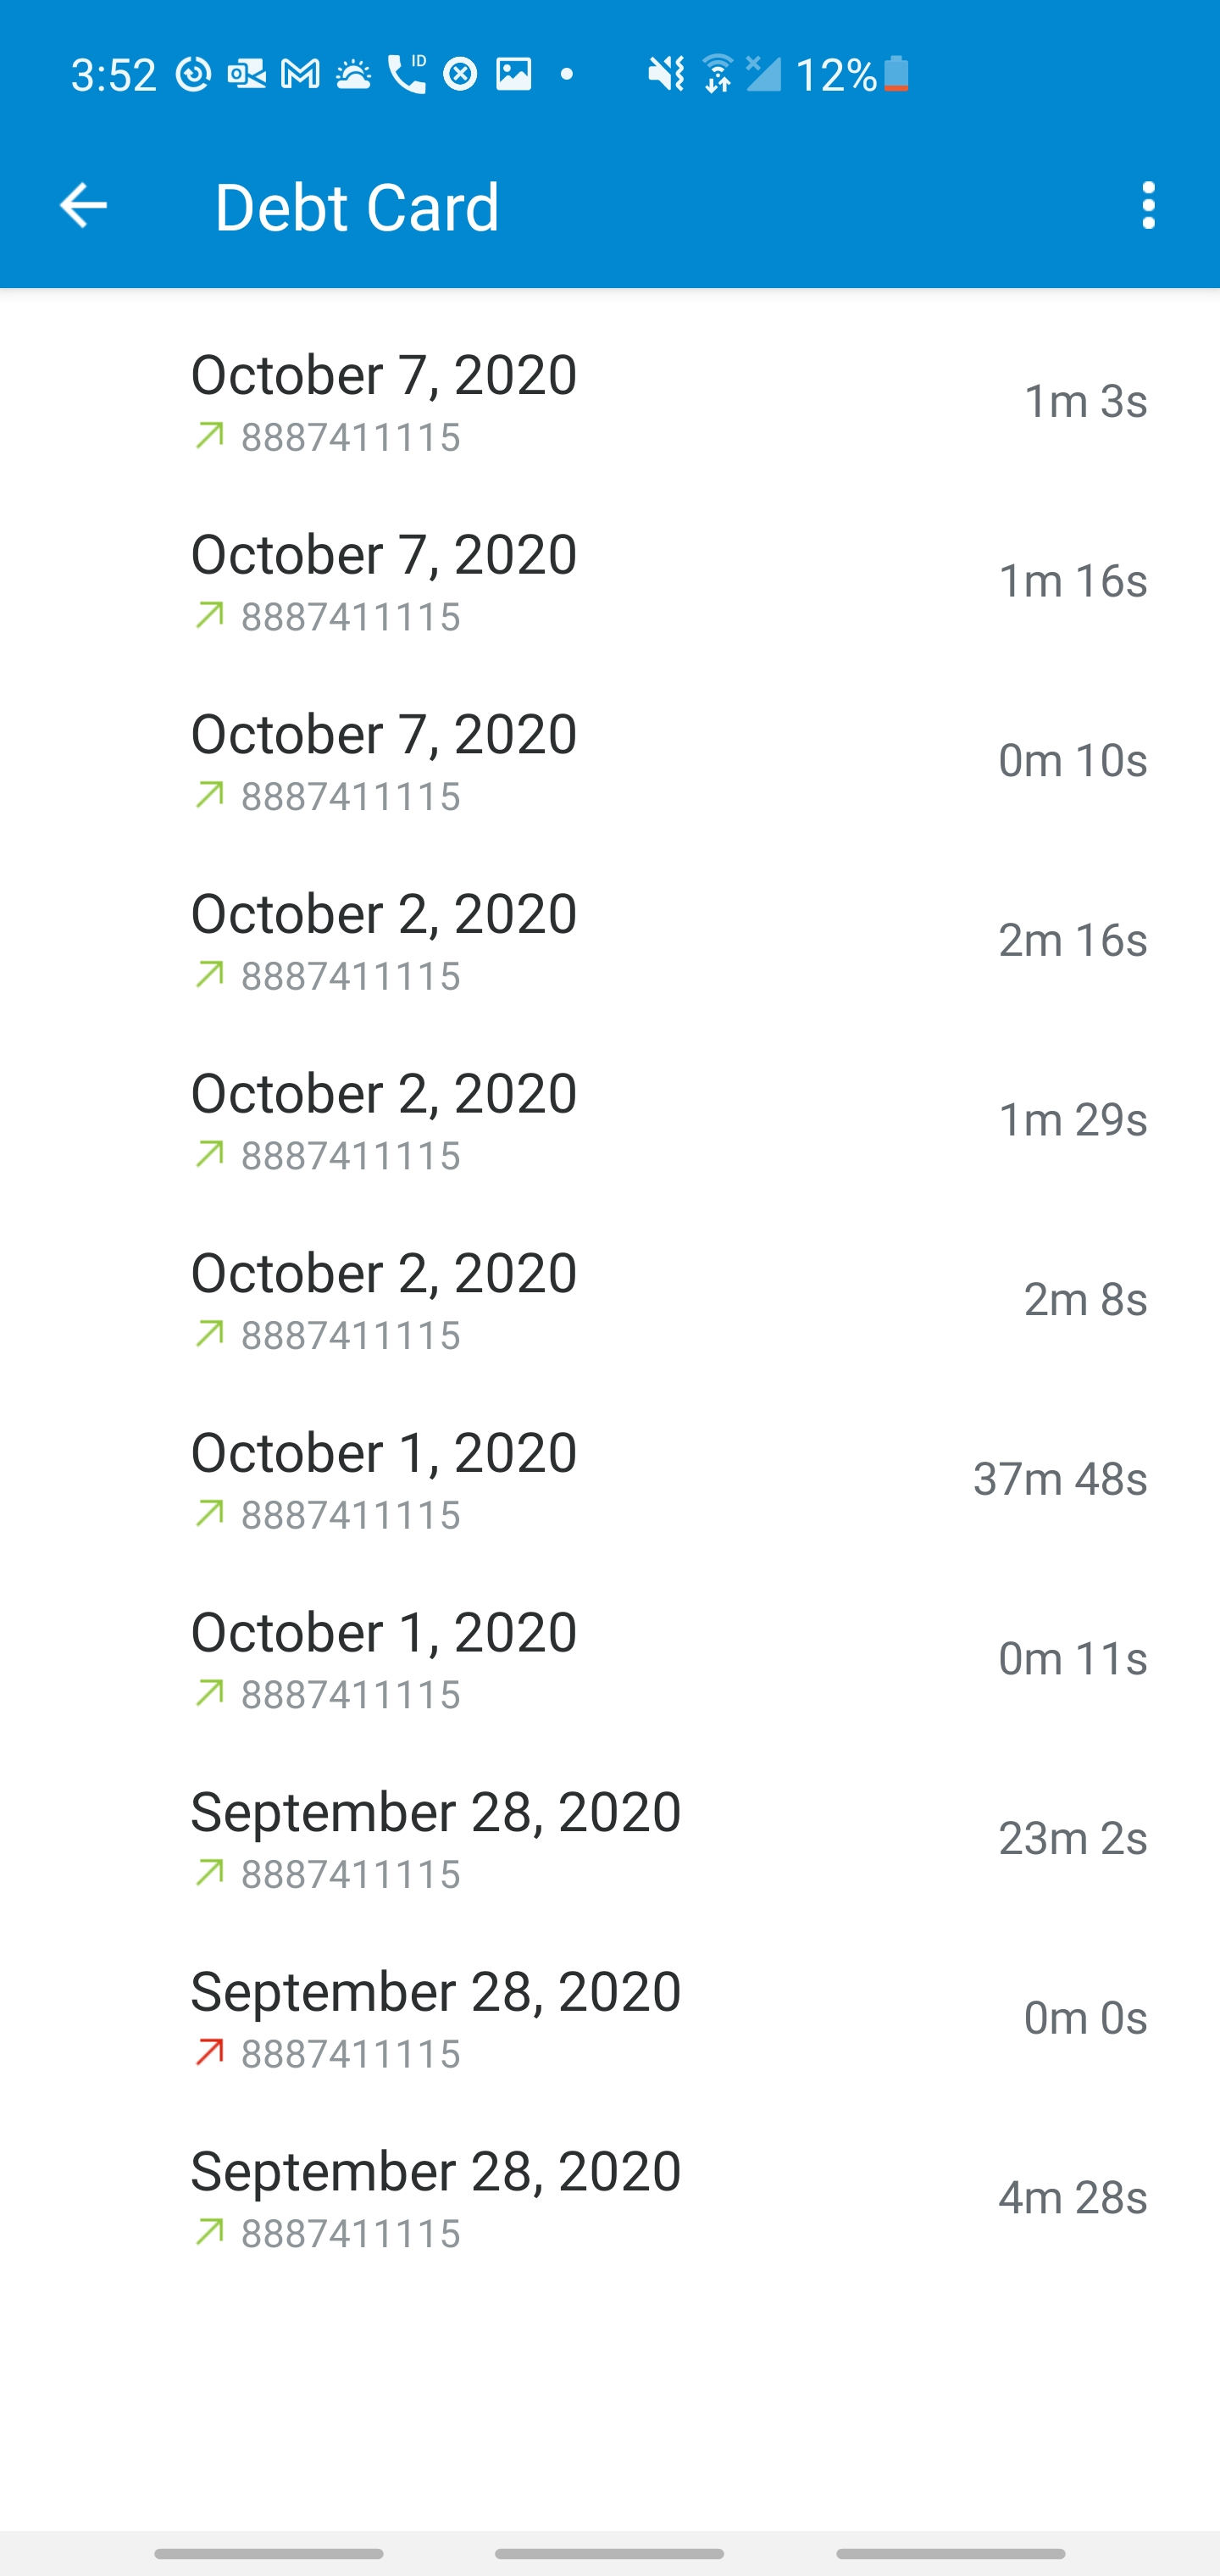Tap the Debt Card title
This screenshot has width=1220, height=2576.
coord(357,207)
